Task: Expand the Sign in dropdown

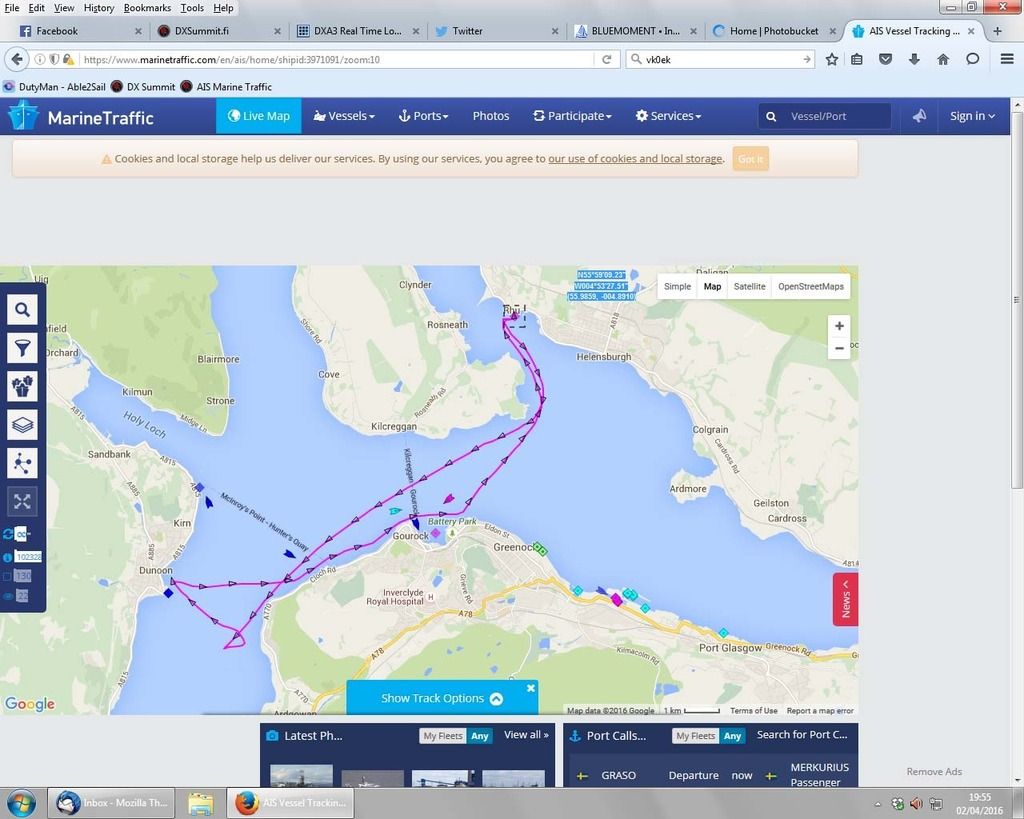Action: [x=972, y=116]
